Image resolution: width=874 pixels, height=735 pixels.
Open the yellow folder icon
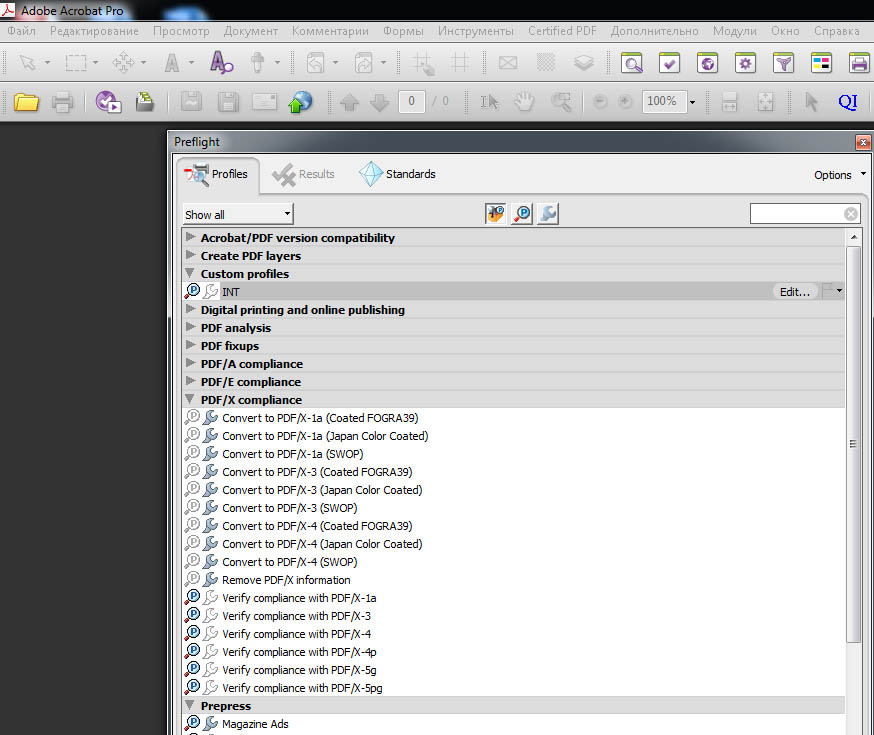click(26, 102)
